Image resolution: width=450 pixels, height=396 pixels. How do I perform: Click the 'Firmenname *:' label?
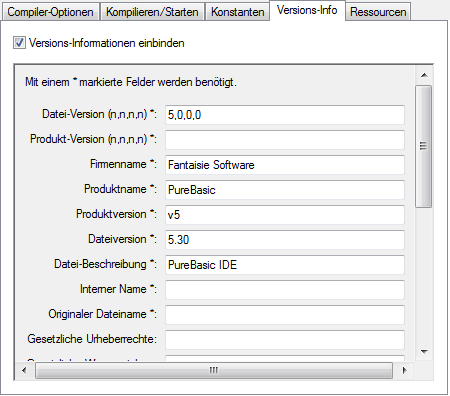[123, 164]
